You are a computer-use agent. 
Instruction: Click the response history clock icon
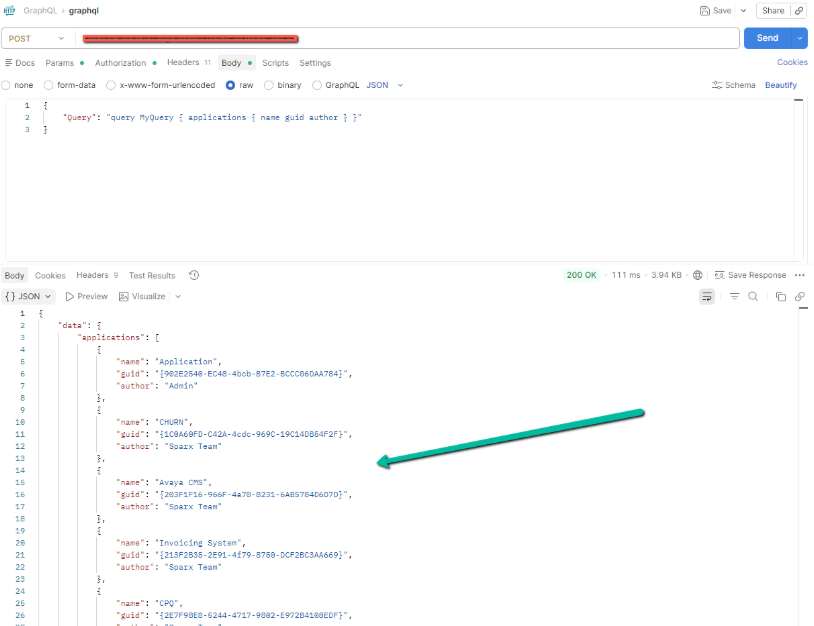194,275
